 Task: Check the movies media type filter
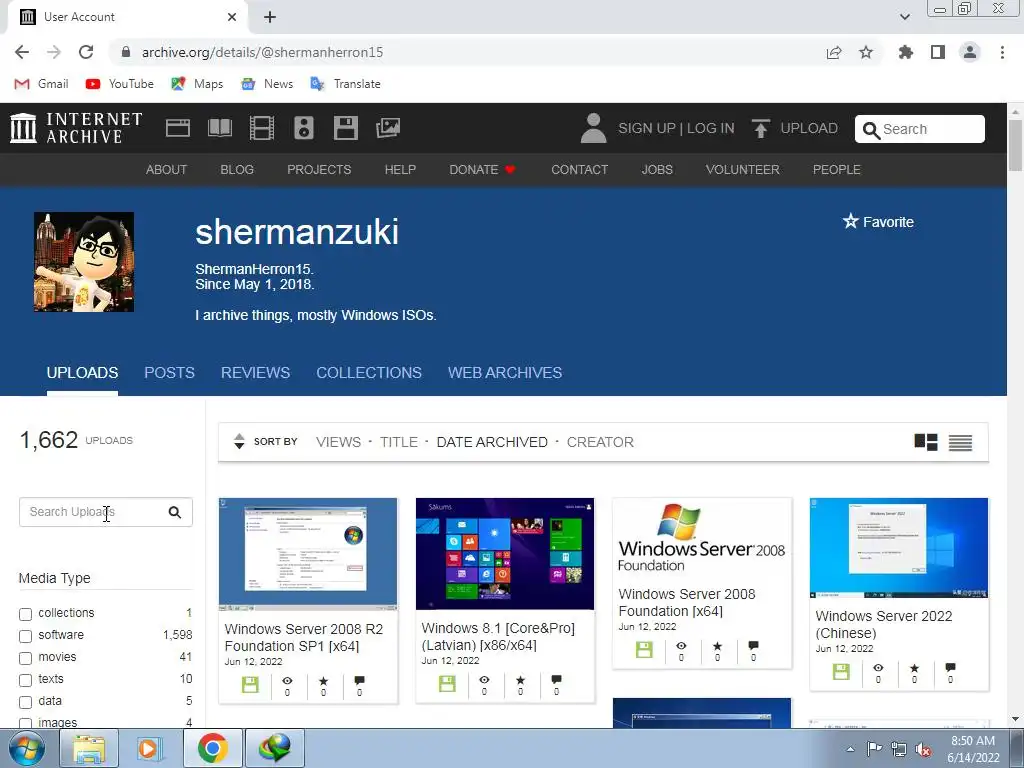pyautogui.click(x=25, y=658)
